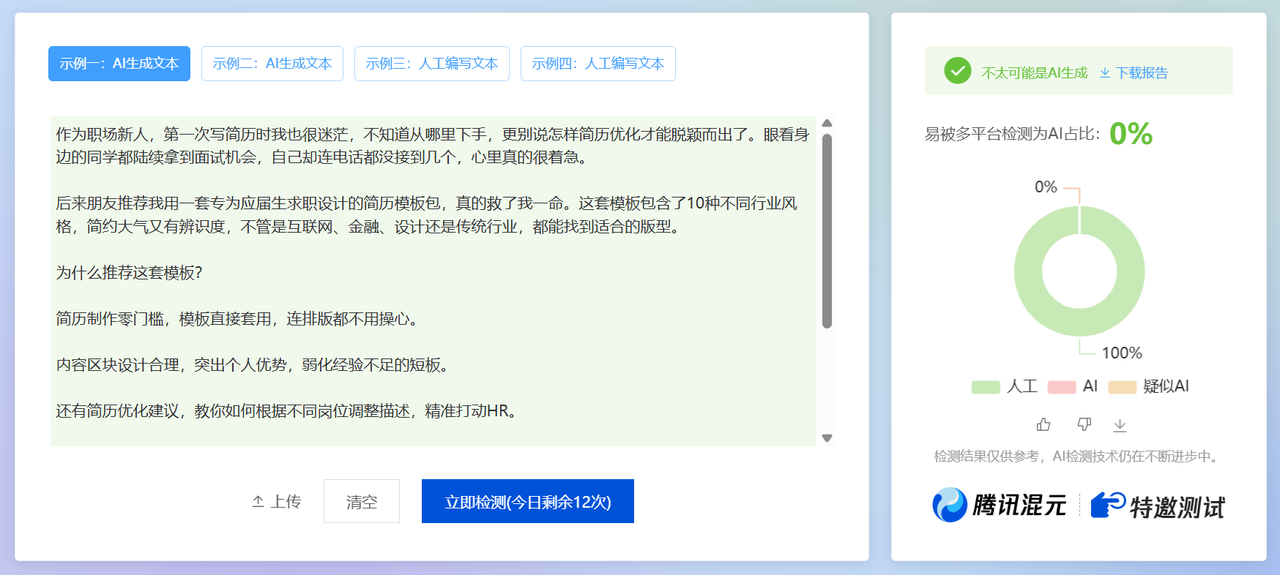Click the thumbs down feedback icon
Screen dimensions: 1280x575
tap(1084, 425)
